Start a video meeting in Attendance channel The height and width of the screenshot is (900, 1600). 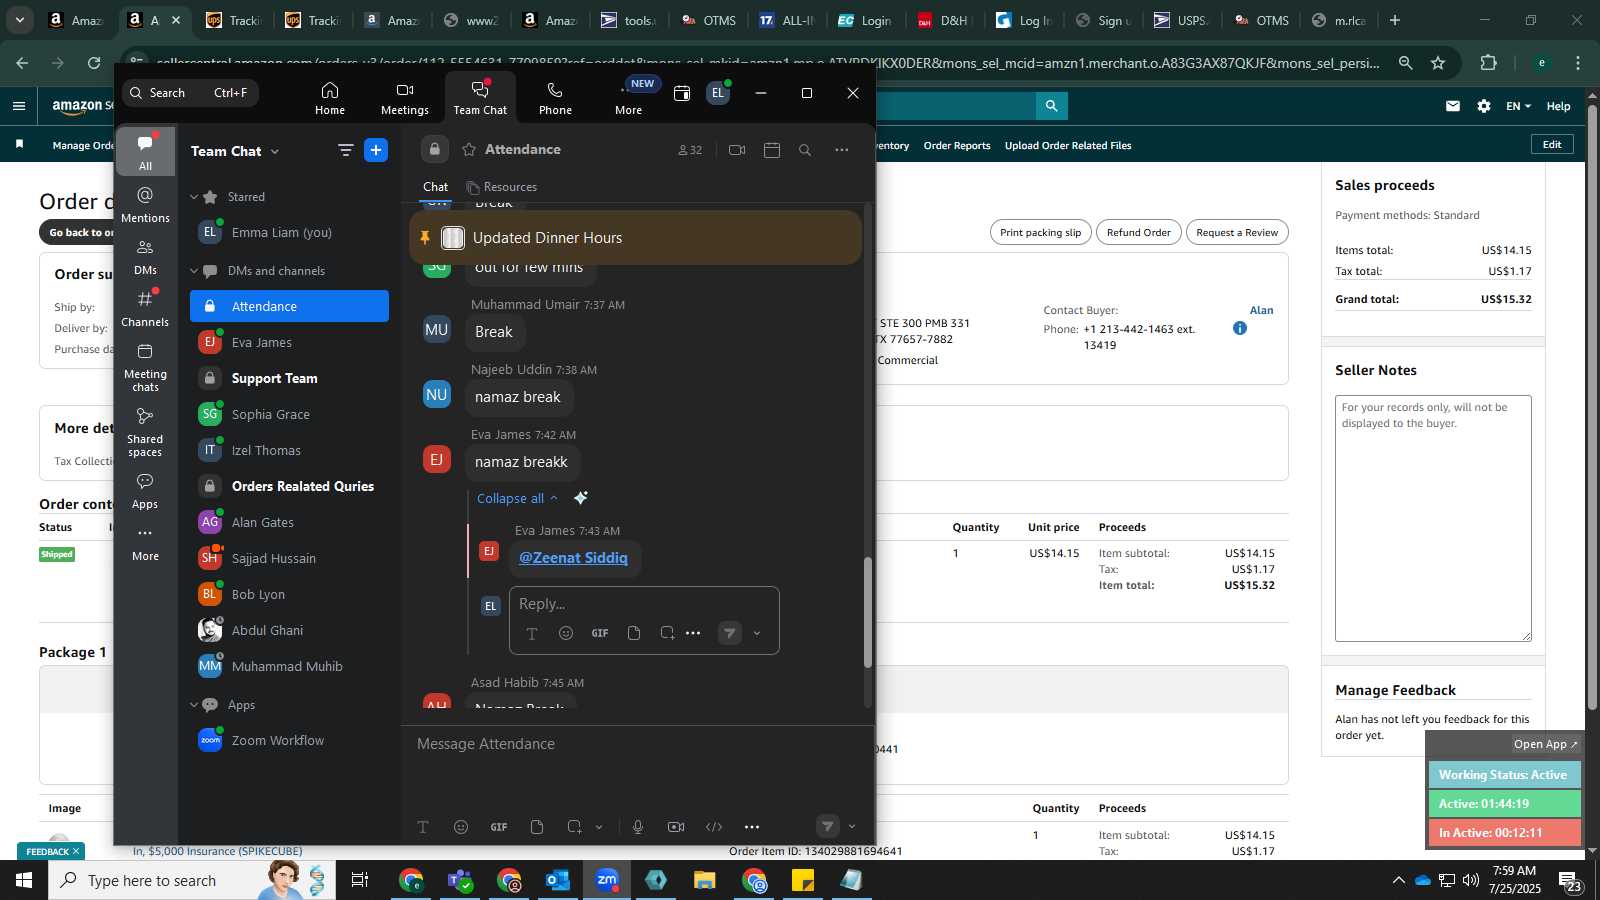pyautogui.click(x=737, y=150)
